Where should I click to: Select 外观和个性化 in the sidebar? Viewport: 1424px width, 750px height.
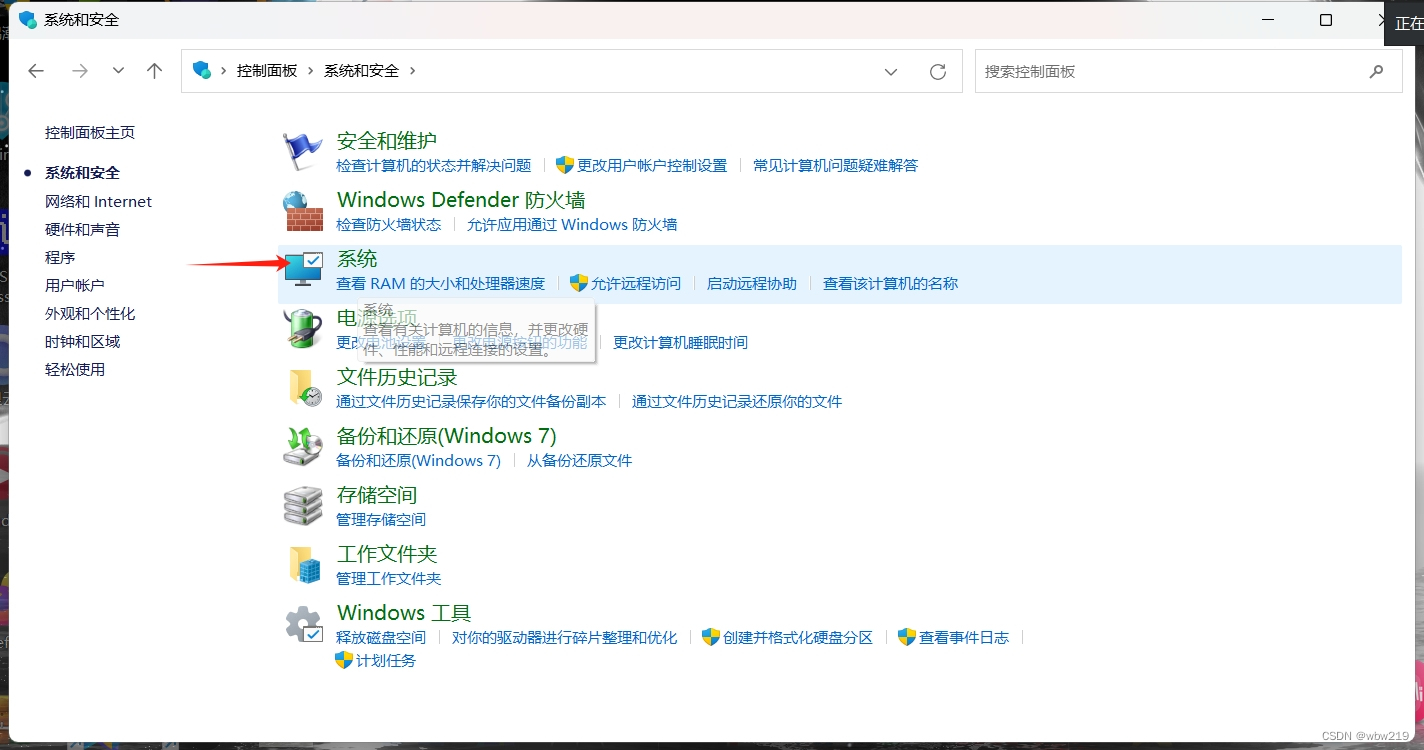point(90,313)
